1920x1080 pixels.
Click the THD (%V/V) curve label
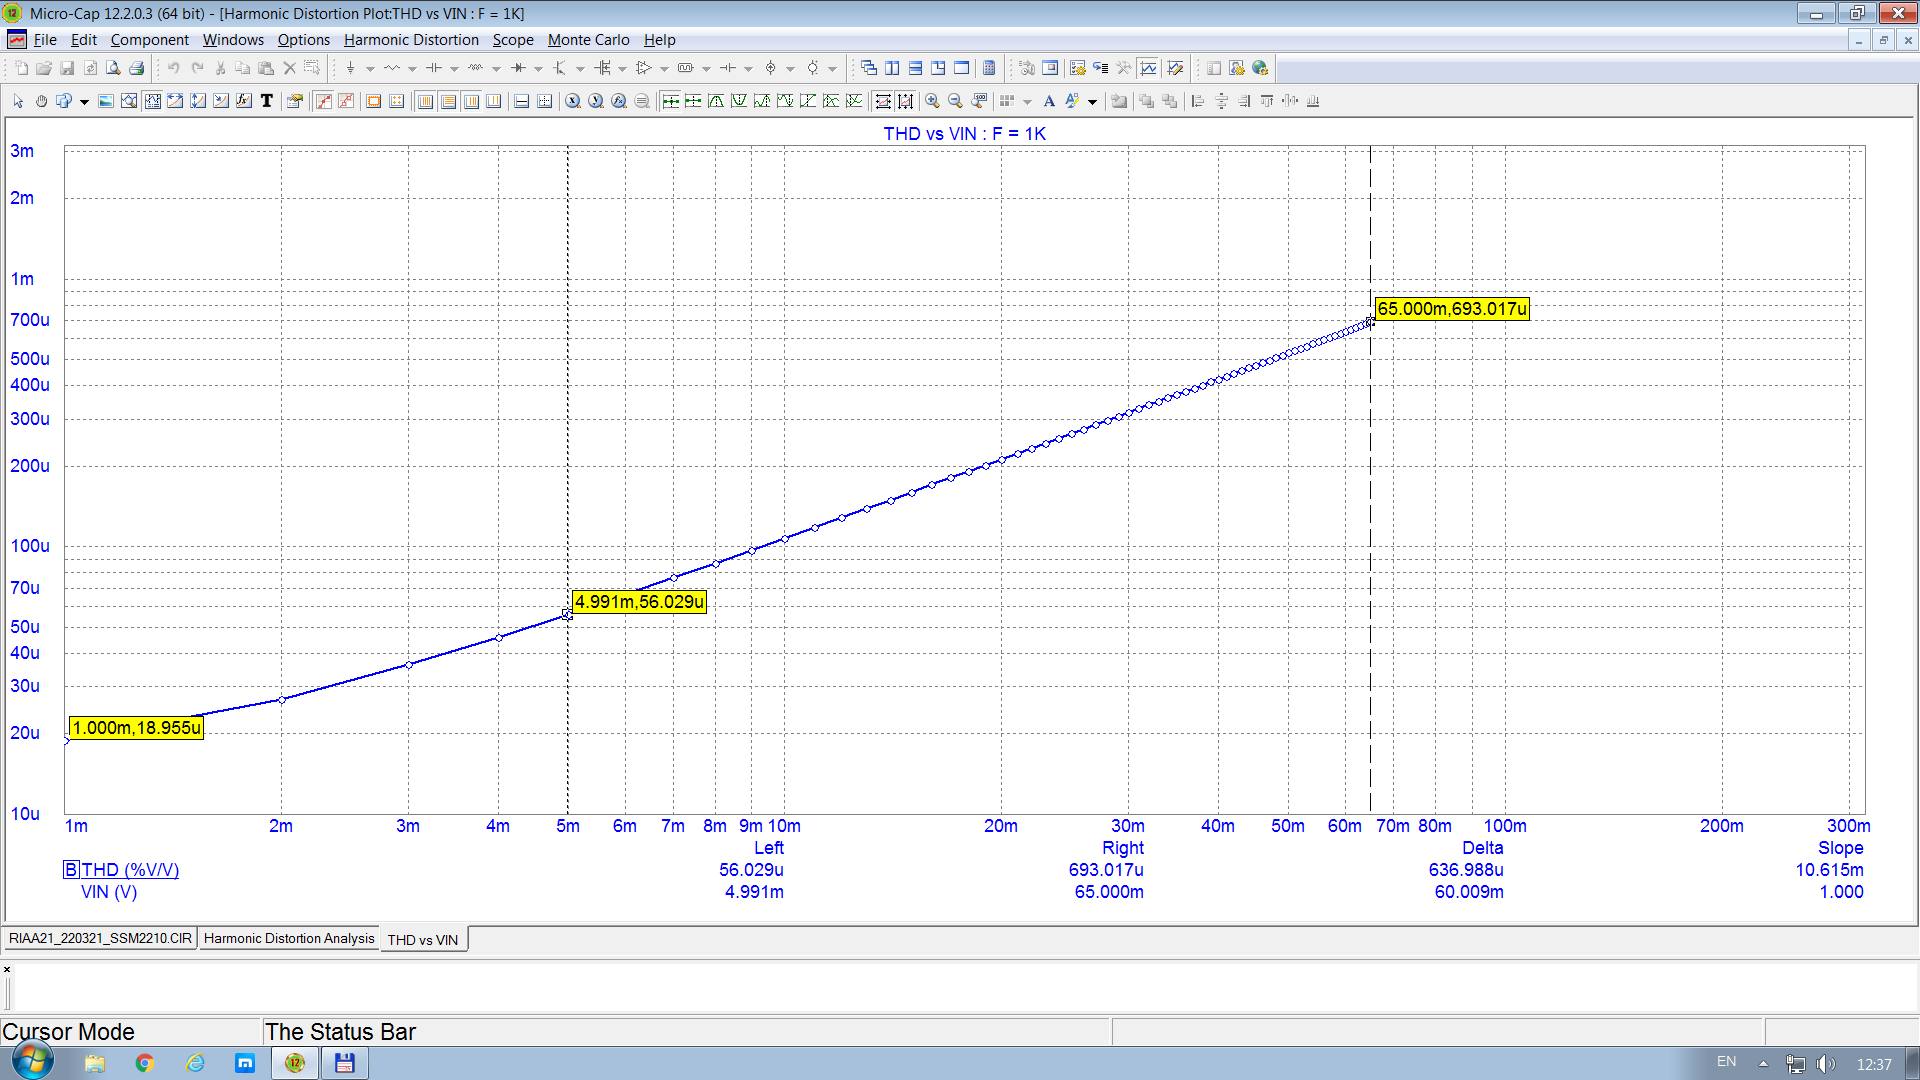tap(130, 870)
